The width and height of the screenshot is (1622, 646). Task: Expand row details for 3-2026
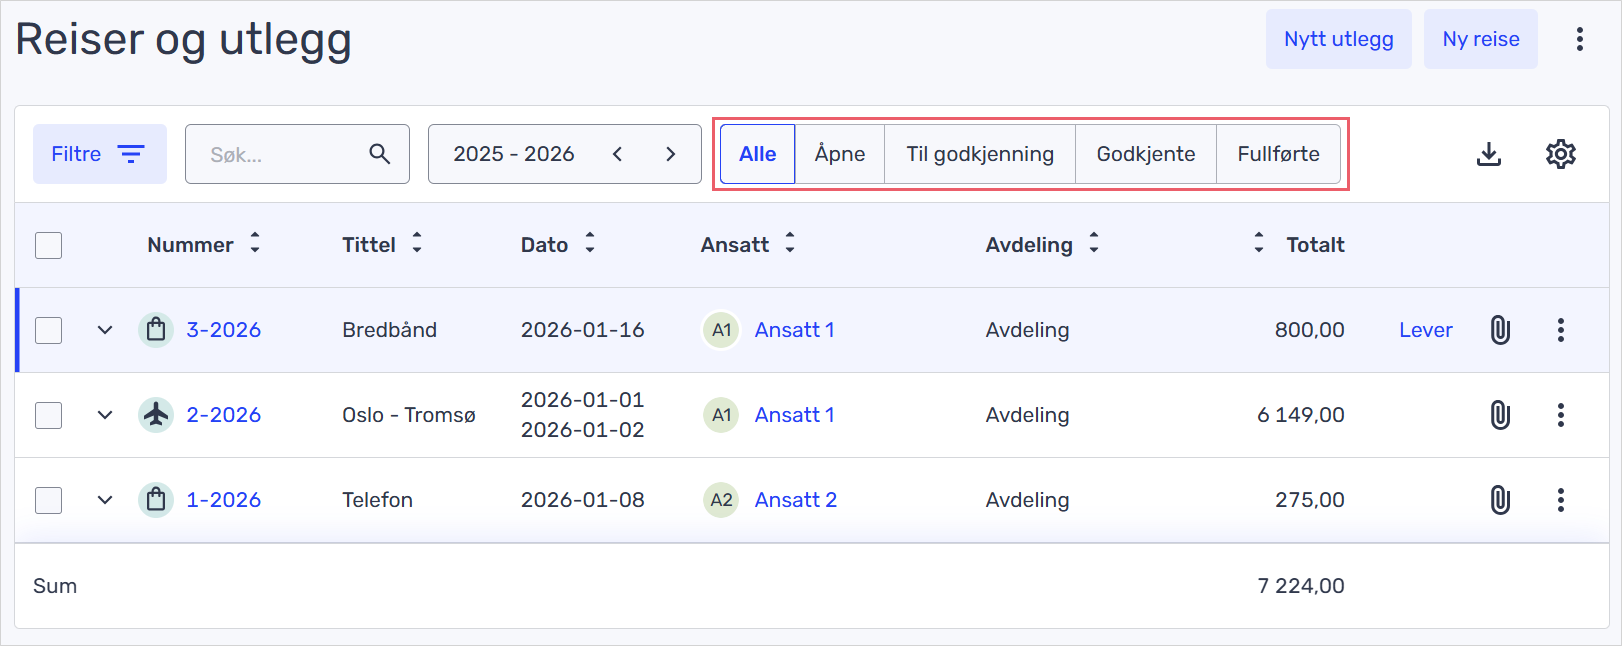[x=105, y=330]
